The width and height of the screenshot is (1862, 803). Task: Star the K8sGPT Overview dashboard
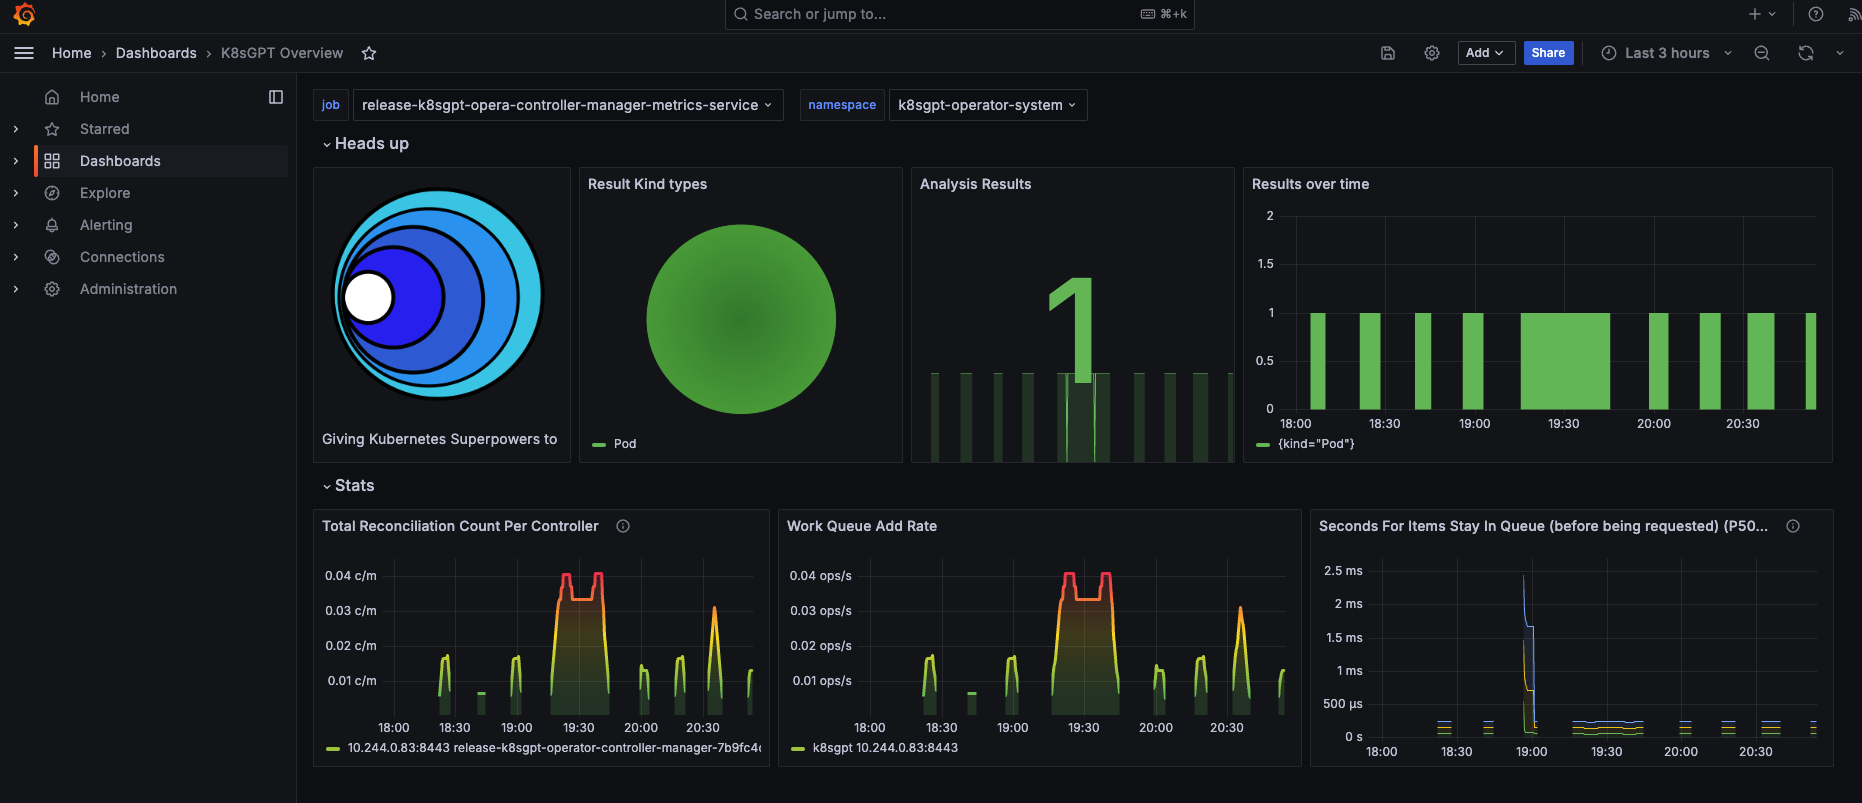pyautogui.click(x=369, y=53)
